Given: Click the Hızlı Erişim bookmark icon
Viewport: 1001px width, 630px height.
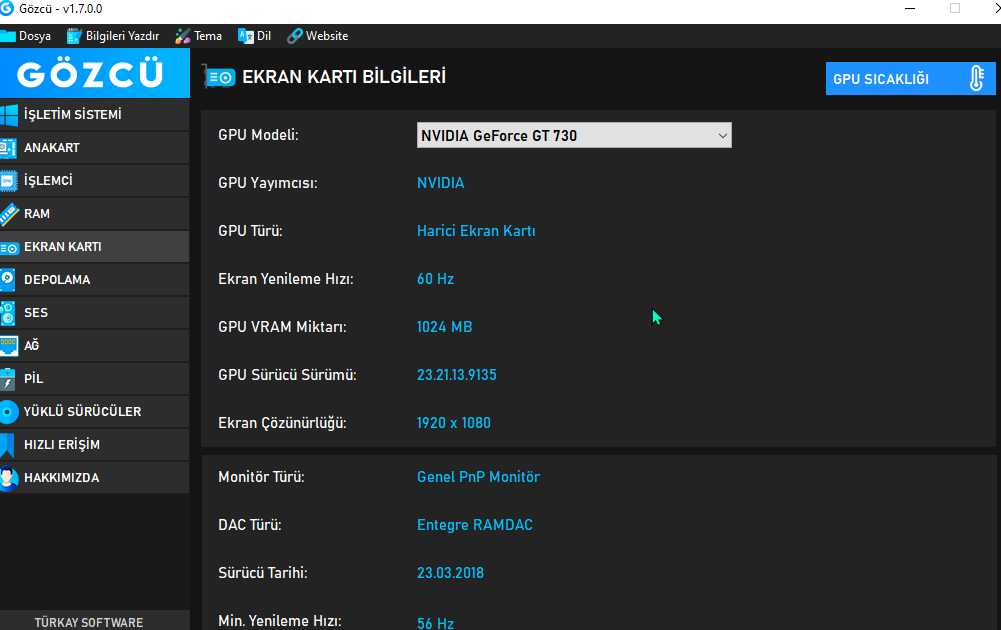Looking at the screenshot, I should click(8, 446).
